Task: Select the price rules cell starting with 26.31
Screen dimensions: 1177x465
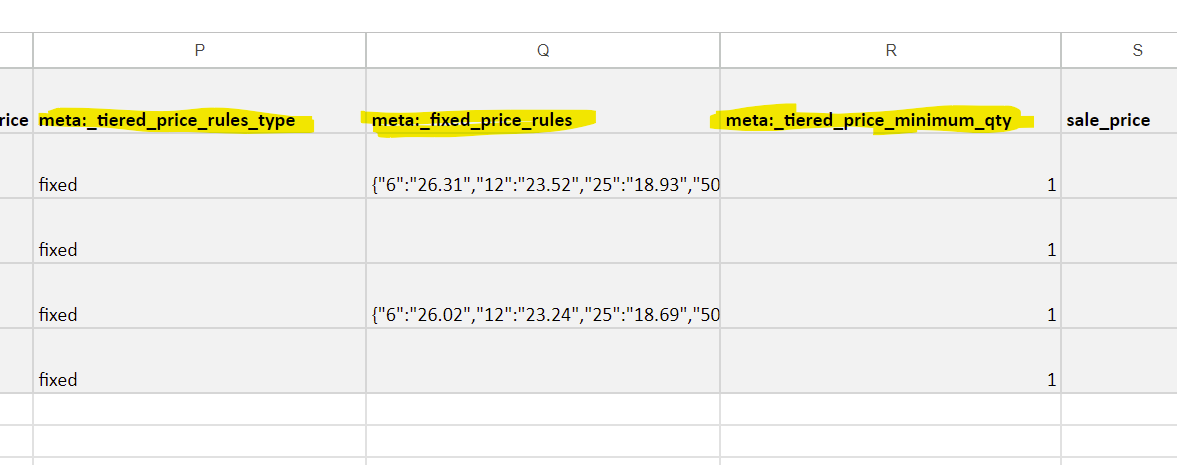Action: 543,166
